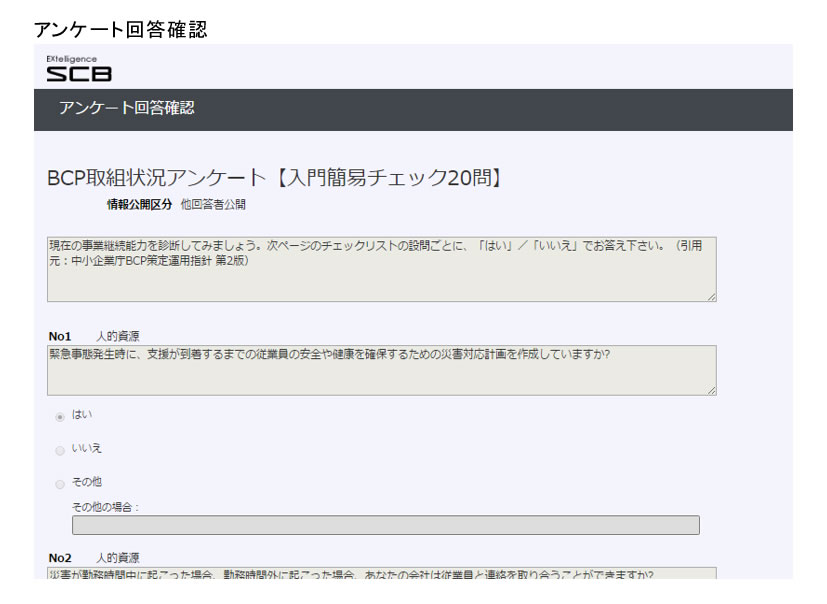Click the dark 'アンケート回答確認' header bar title
This screenshot has width=827, height=604.
point(127,108)
